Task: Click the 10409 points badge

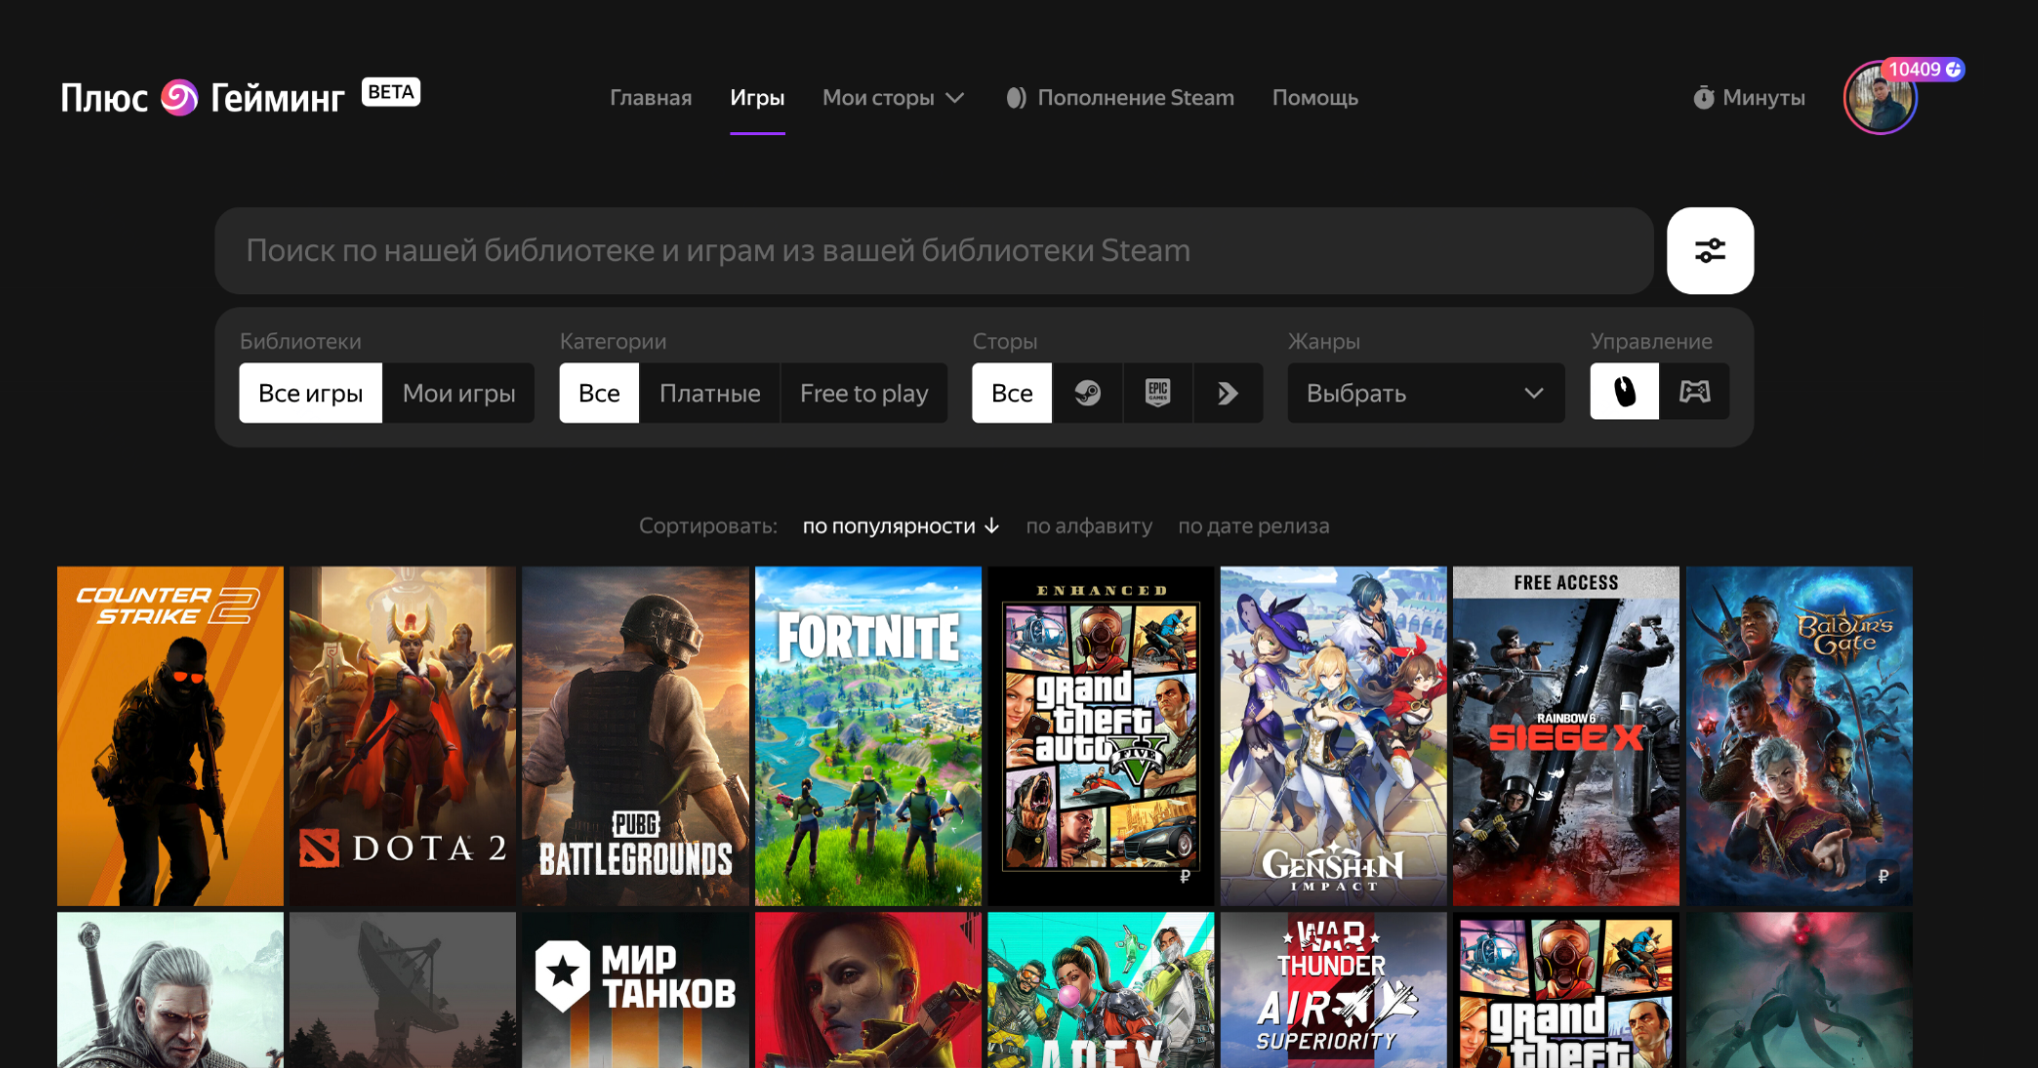Action: (1924, 69)
